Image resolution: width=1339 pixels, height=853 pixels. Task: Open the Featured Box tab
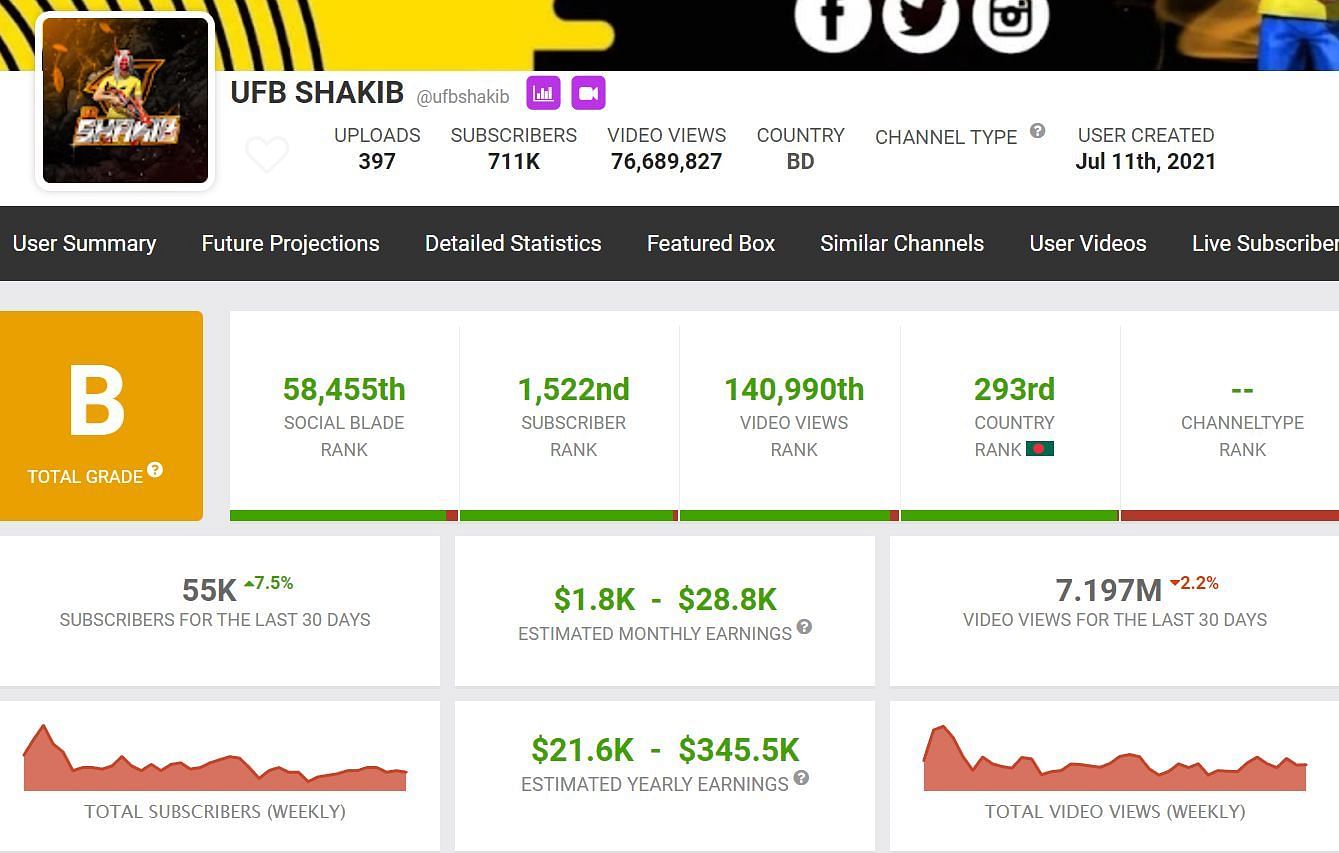click(x=711, y=243)
